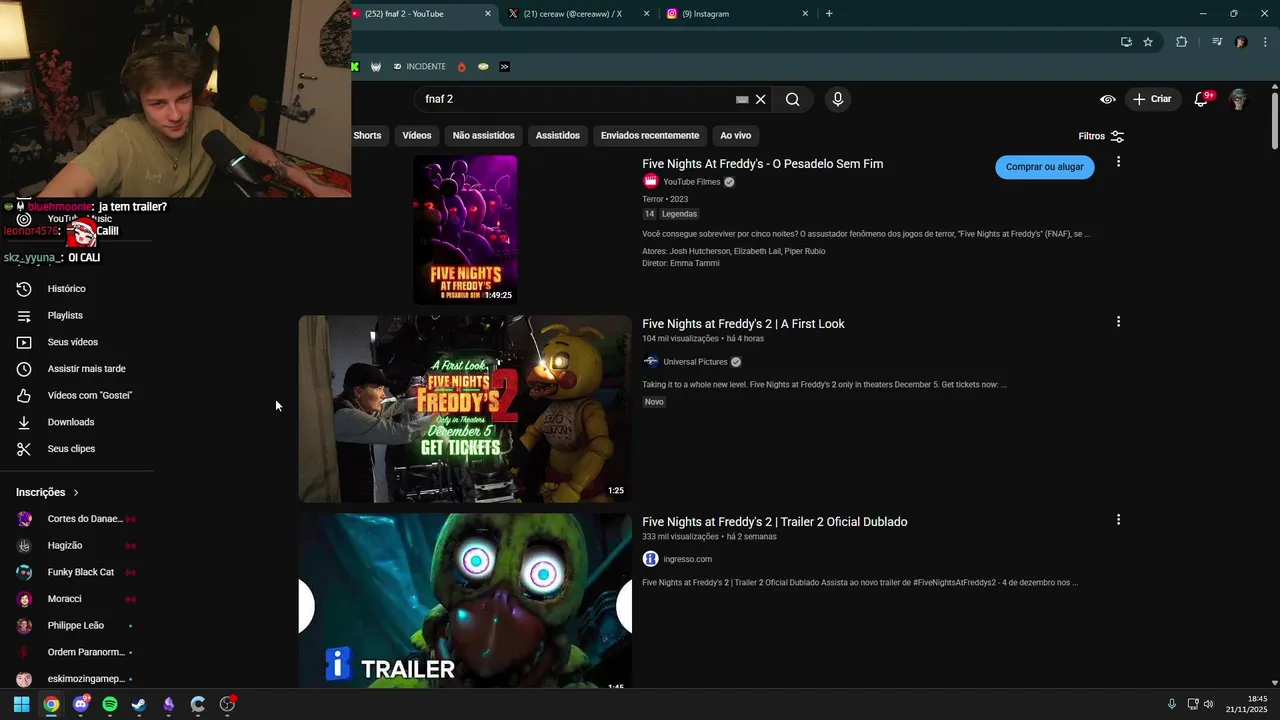Open Steam from the taskbar
The width and height of the screenshot is (1280, 720).
click(x=139, y=704)
